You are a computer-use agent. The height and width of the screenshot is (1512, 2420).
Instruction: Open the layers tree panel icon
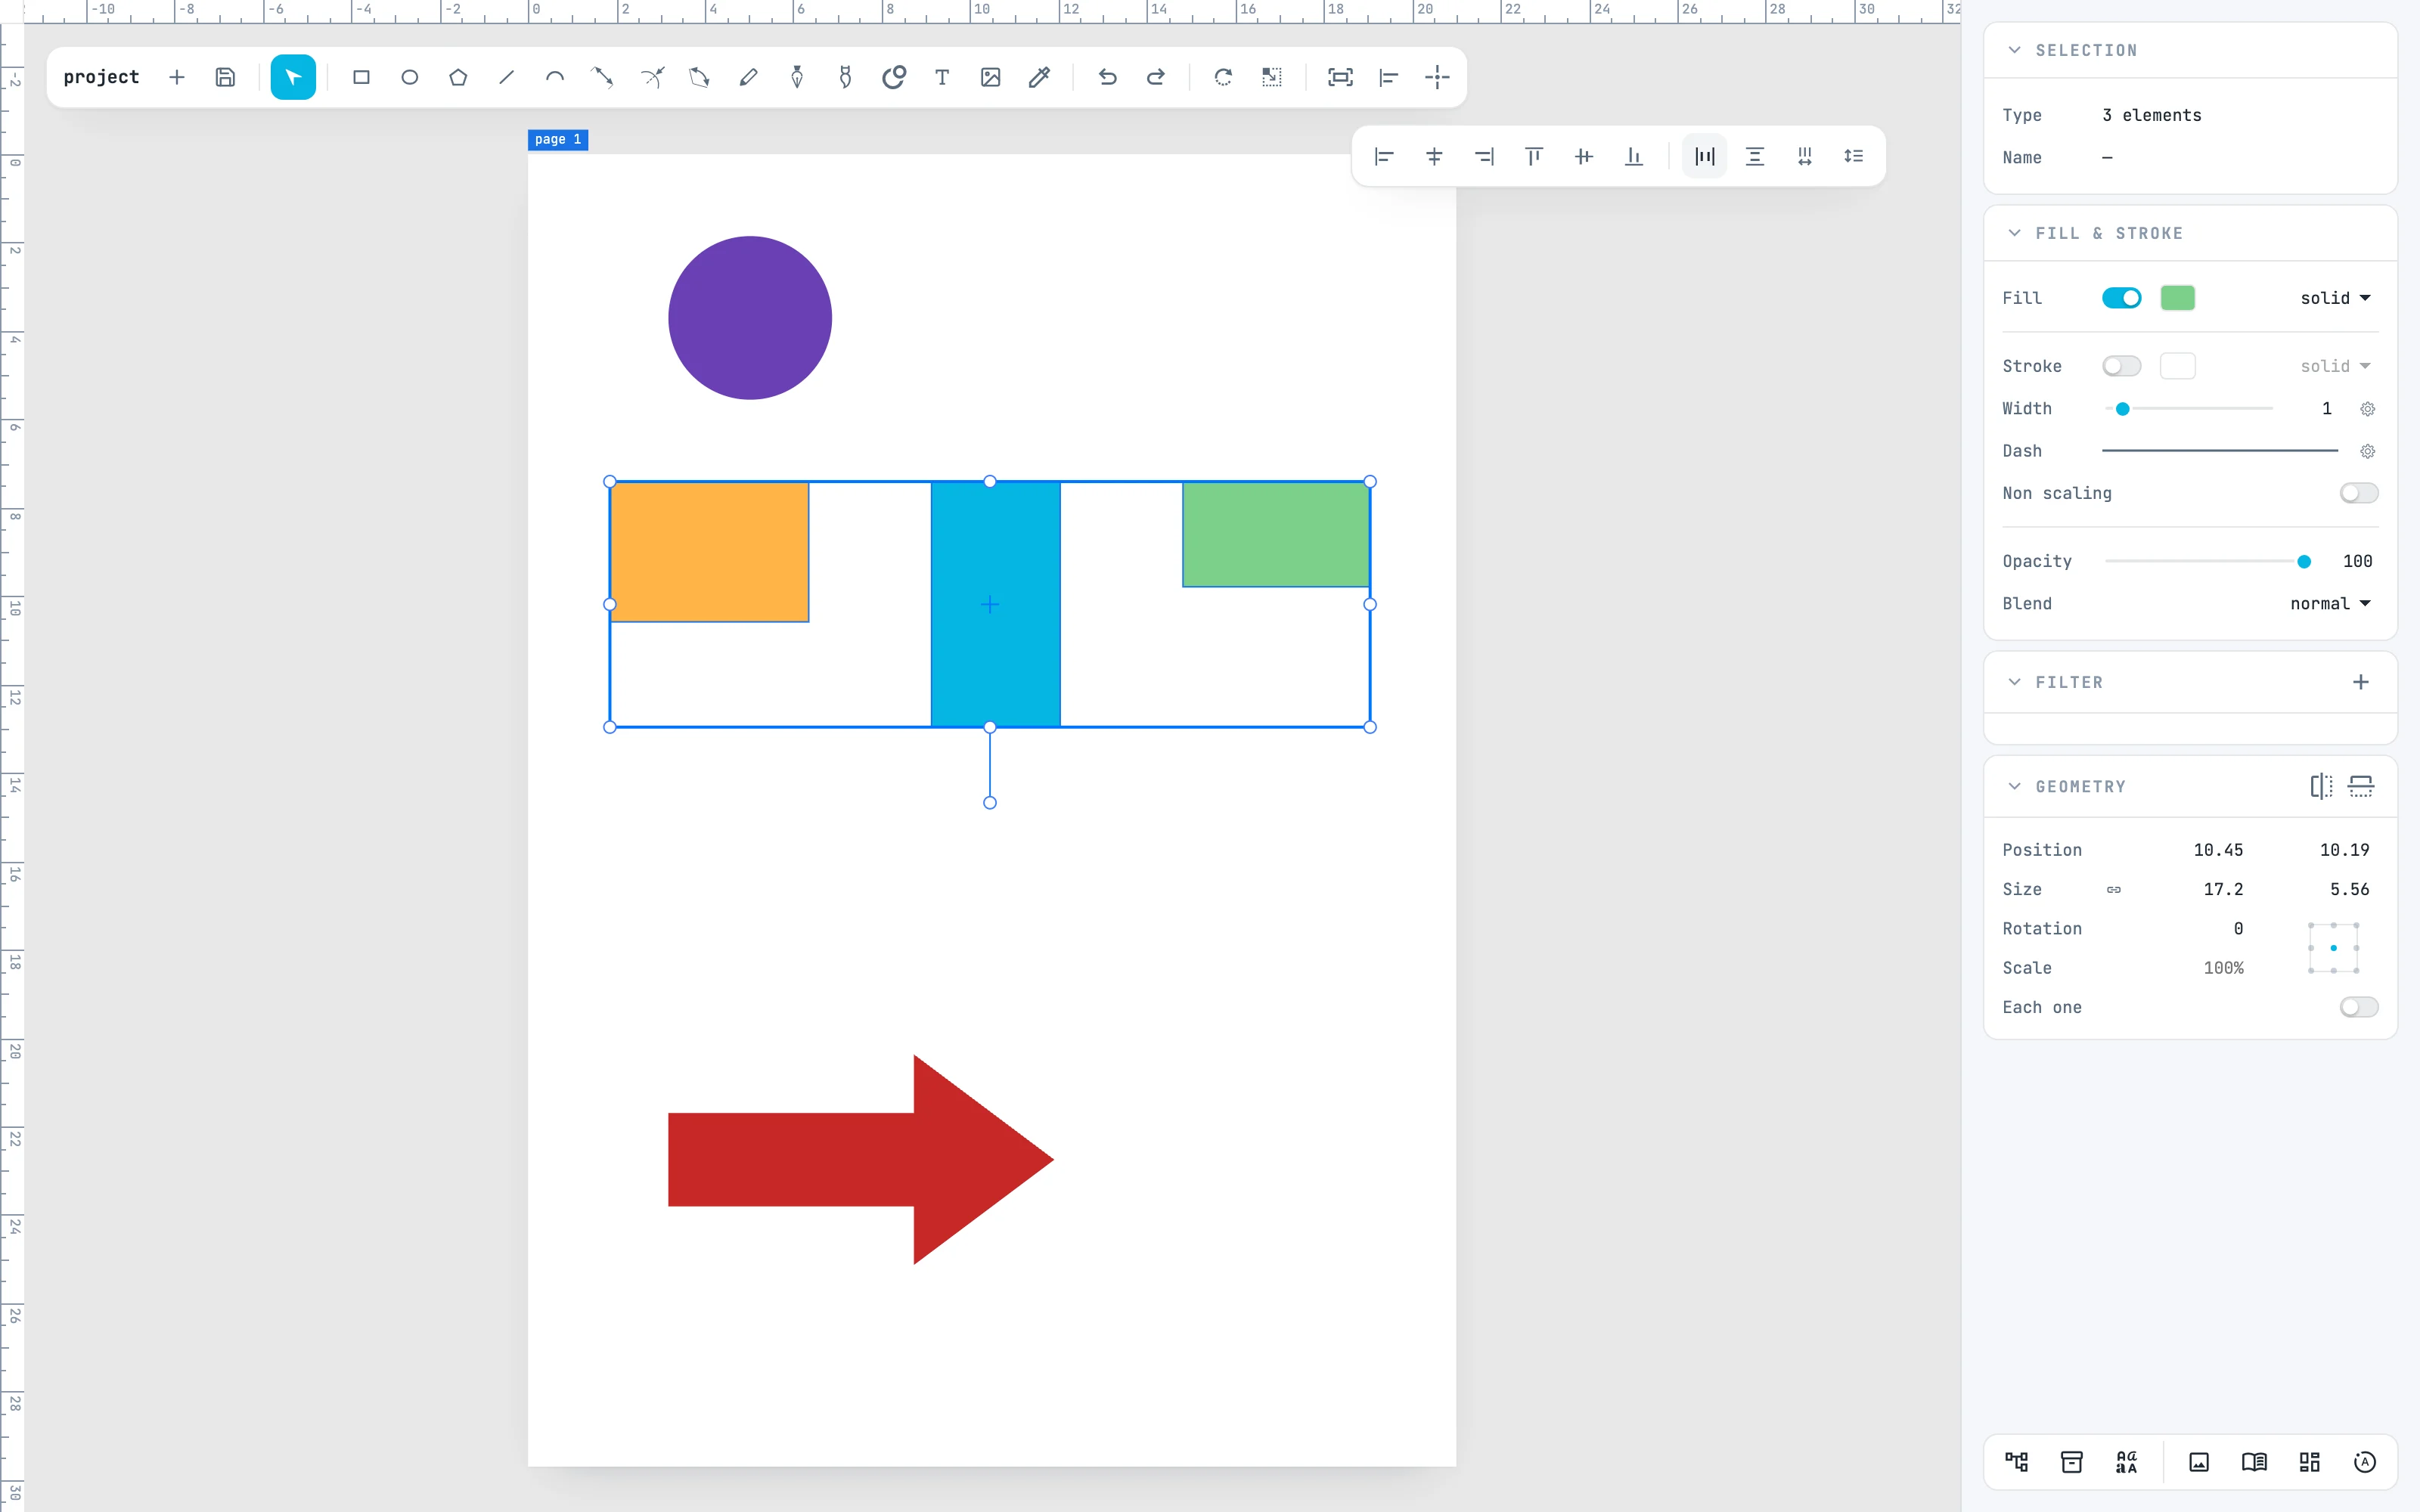2017,1462
